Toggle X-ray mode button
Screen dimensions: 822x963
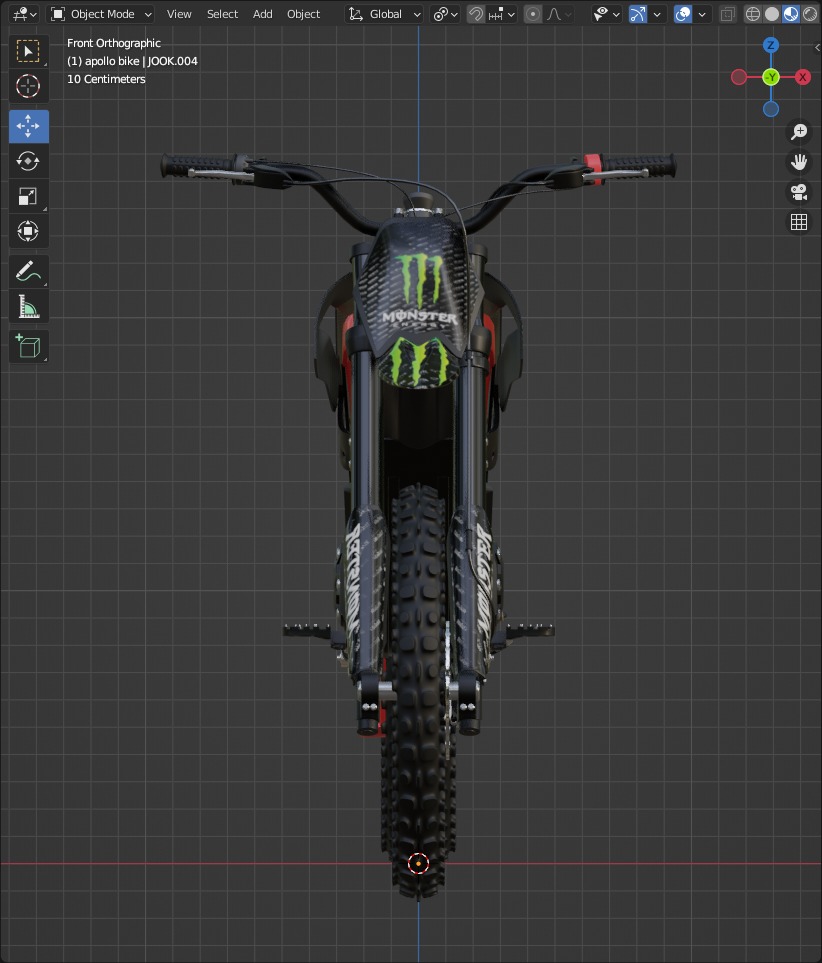[x=727, y=14]
